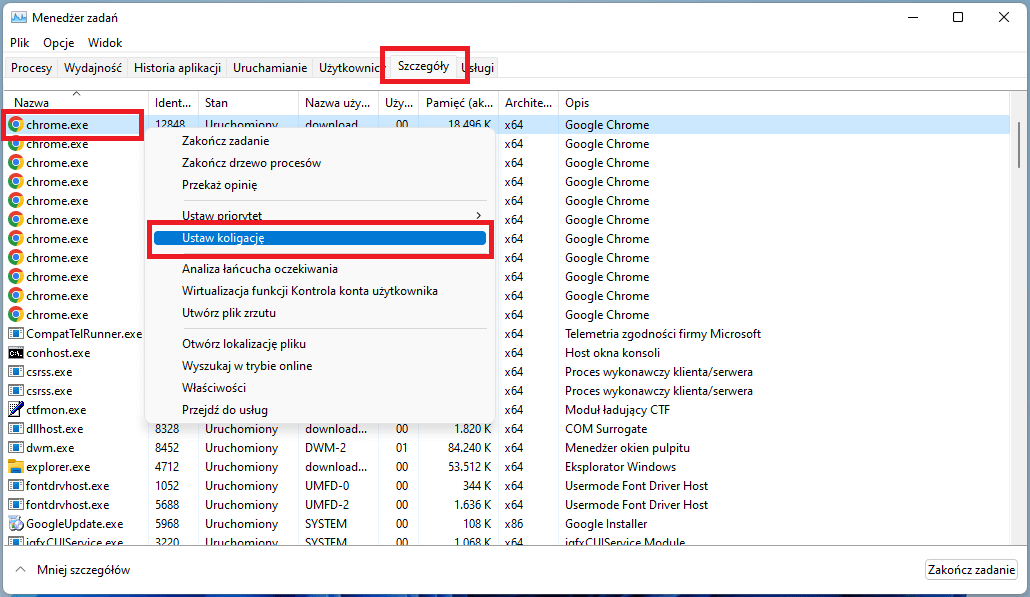Viewport: 1030px width, 597px height.
Task: Select the ctfmon.exe process row
Action: click(507, 410)
